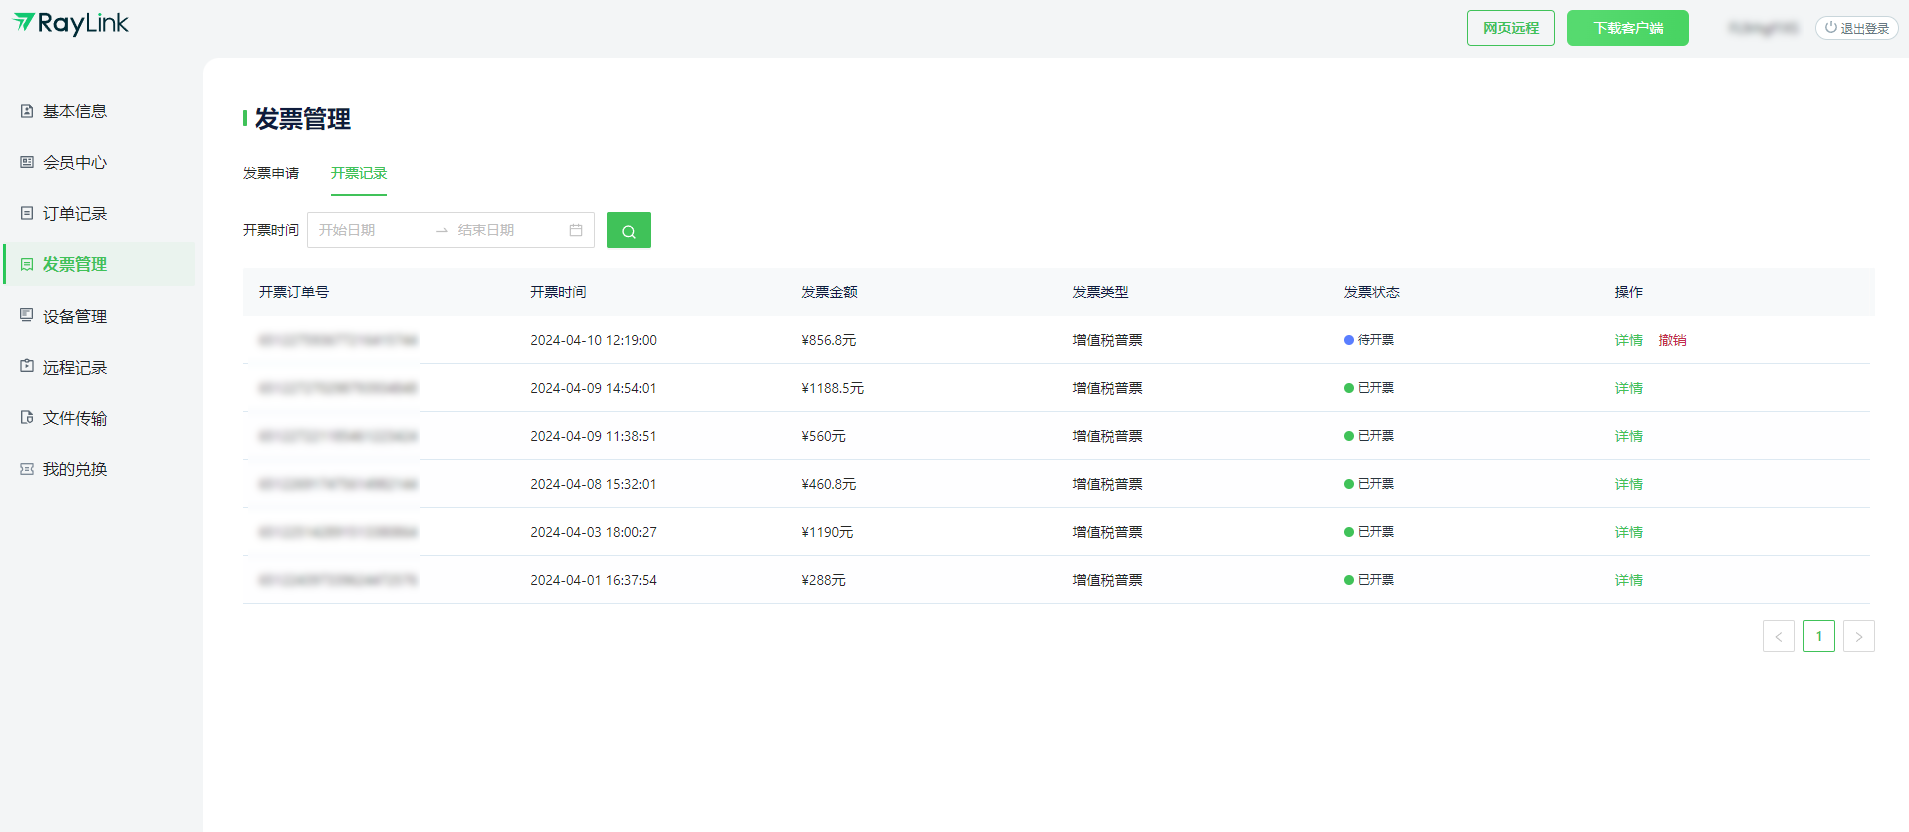This screenshot has width=1909, height=832.
Task: Click the 发票管理 page heading
Action: (x=302, y=119)
